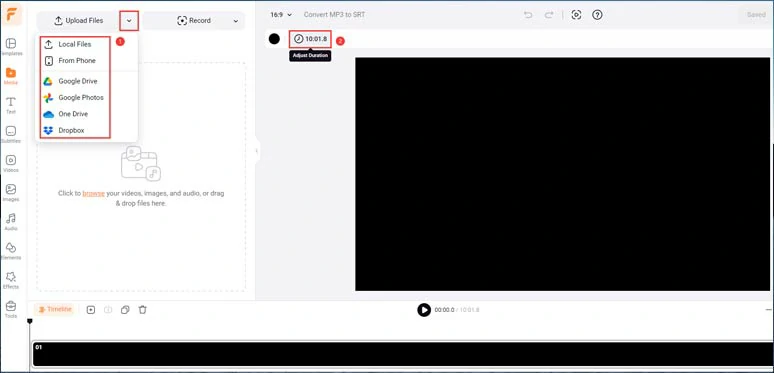Click the duplicate scene icon
Viewport: 774px width, 373px height.
coord(125,310)
